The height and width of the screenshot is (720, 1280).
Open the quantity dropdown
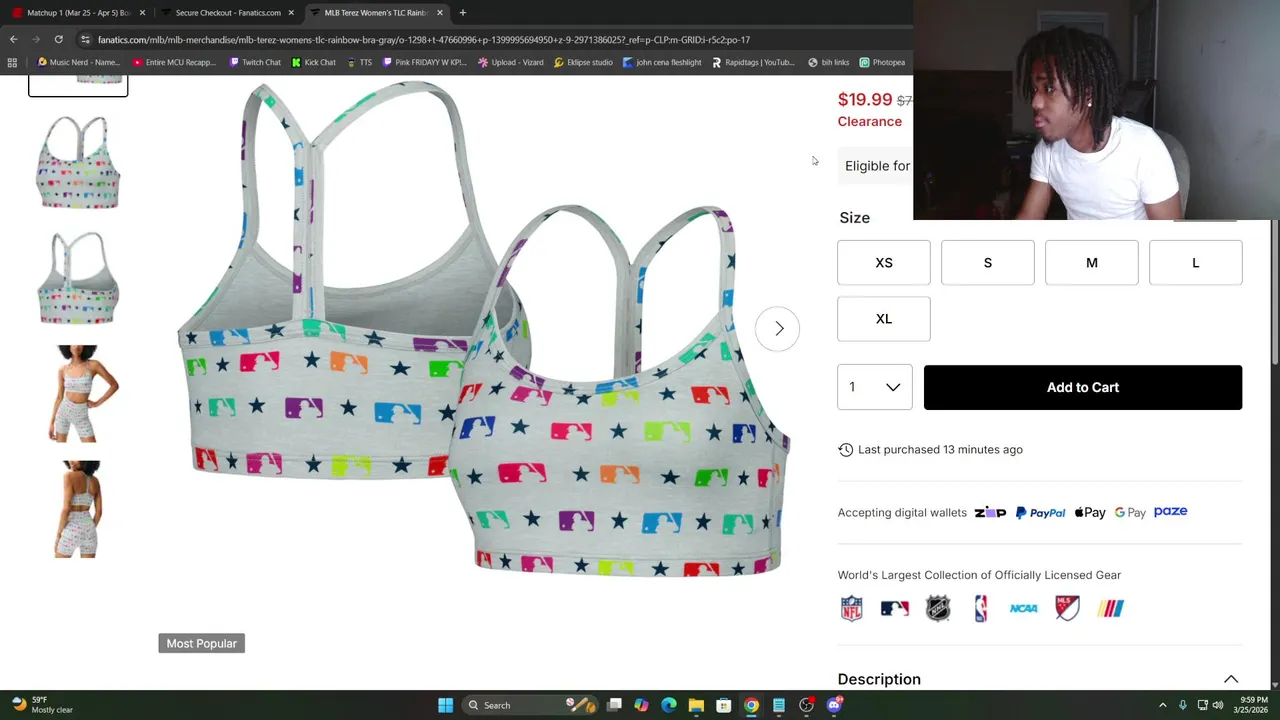875,387
